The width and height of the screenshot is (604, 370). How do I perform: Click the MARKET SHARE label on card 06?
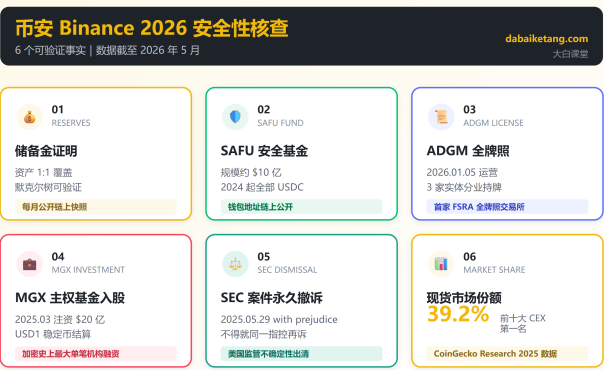(494, 270)
